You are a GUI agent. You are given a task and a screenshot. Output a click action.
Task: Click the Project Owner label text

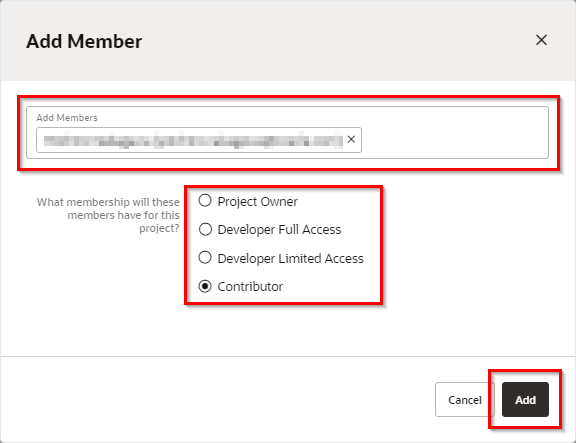point(258,202)
